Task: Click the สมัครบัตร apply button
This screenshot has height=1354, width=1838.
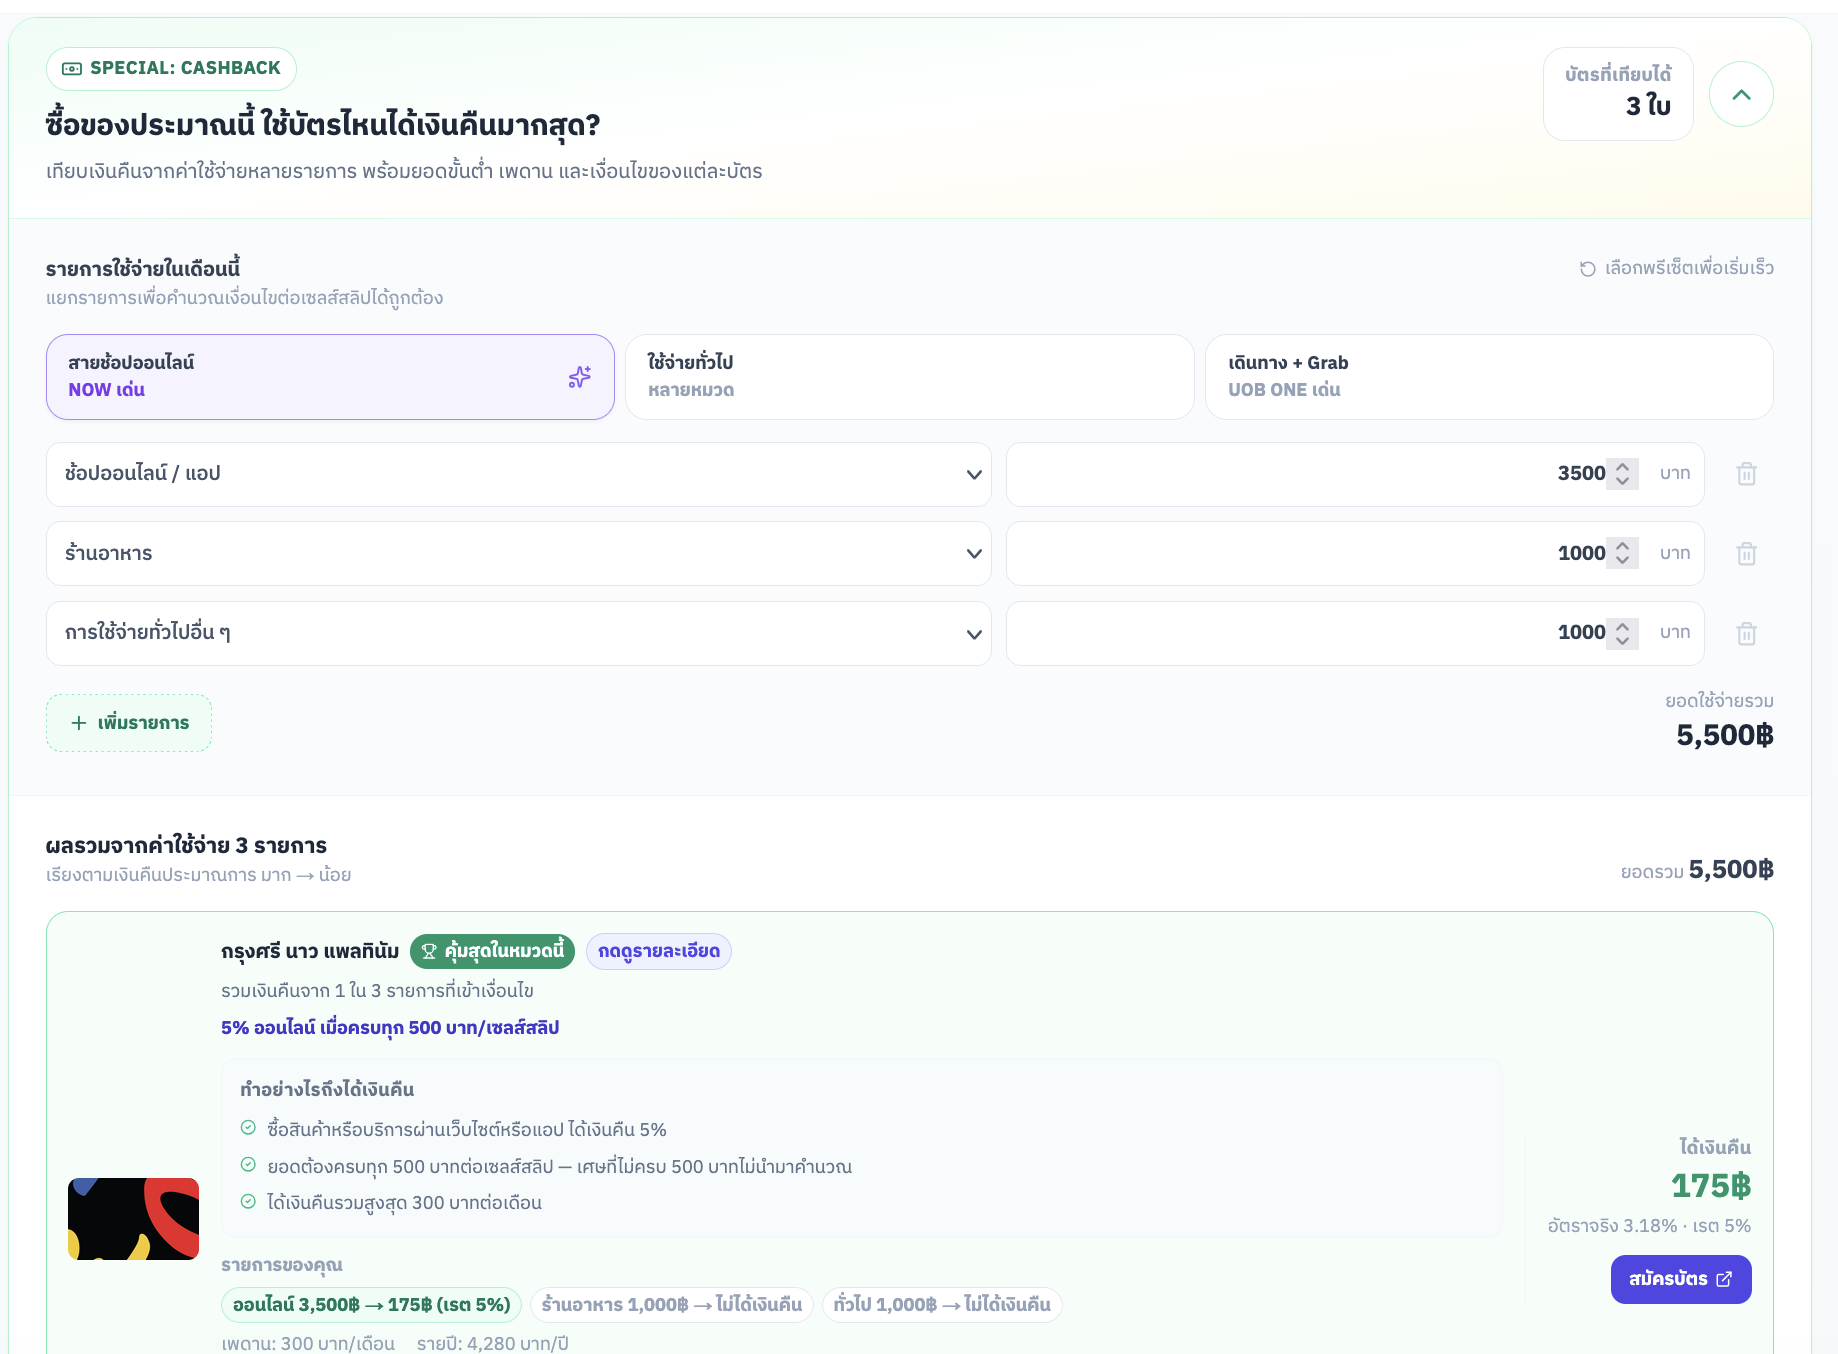Action: (x=1681, y=1279)
